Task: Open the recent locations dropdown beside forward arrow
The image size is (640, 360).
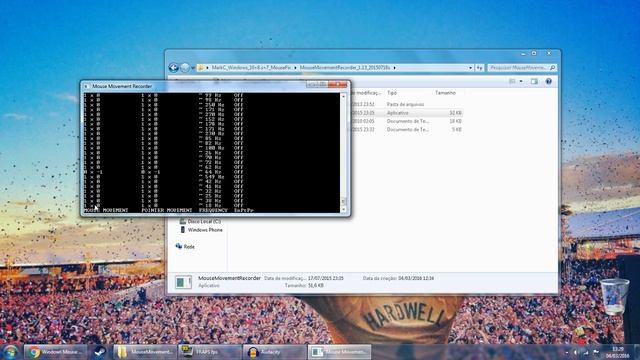Action: (193, 68)
